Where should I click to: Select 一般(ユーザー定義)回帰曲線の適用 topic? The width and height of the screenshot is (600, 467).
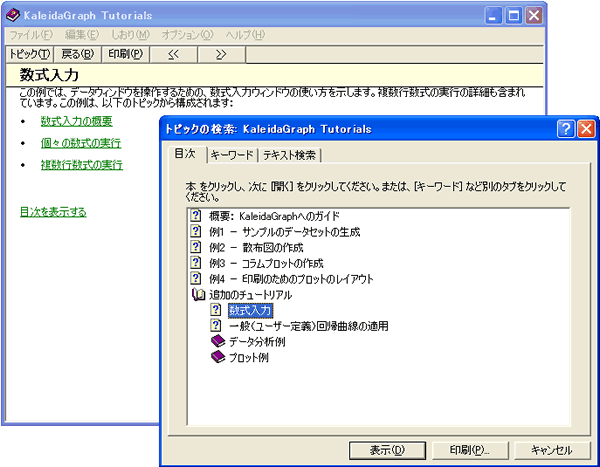(308, 326)
